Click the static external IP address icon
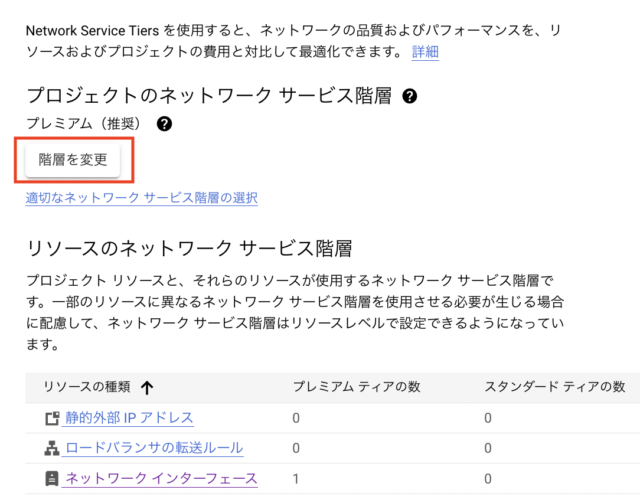The width and height of the screenshot is (640, 503). pyautogui.click(x=52, y=418)
